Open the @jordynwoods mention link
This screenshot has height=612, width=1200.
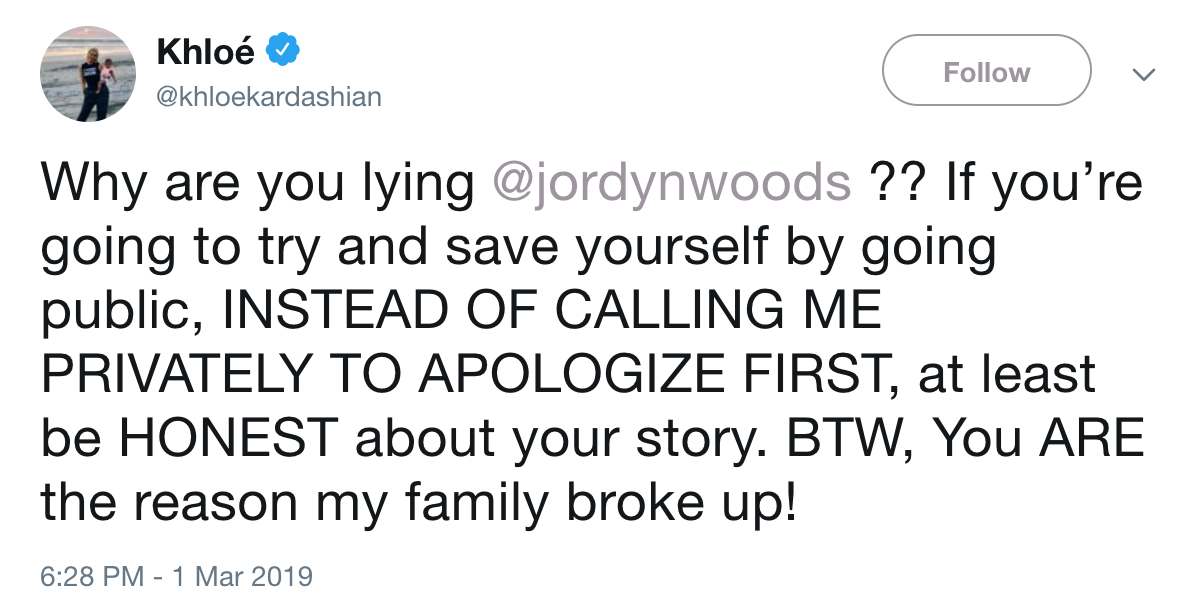point(672,185)
